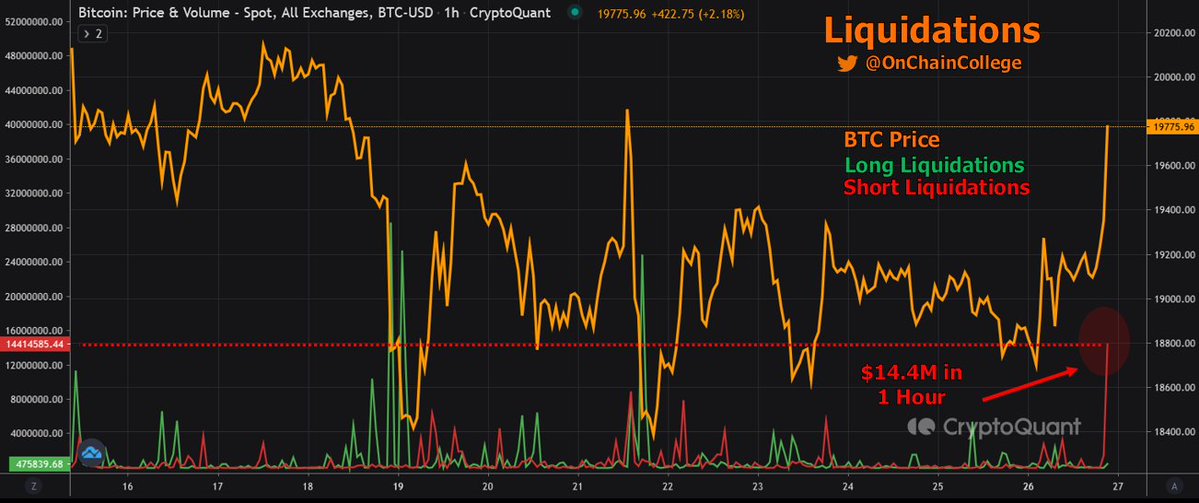Click date 16 on the time axis
Image resolution: width=1199 pixels, height=503 pixels.
[127, 486]
